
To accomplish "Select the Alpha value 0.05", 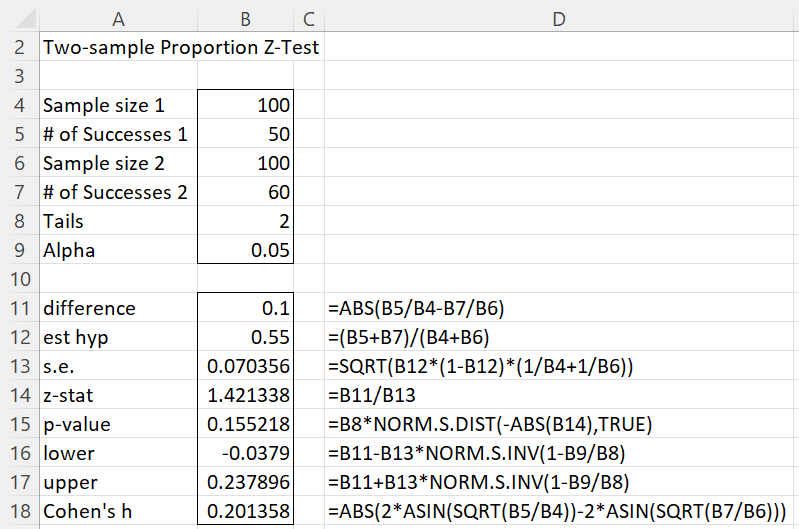I will 246,250.
